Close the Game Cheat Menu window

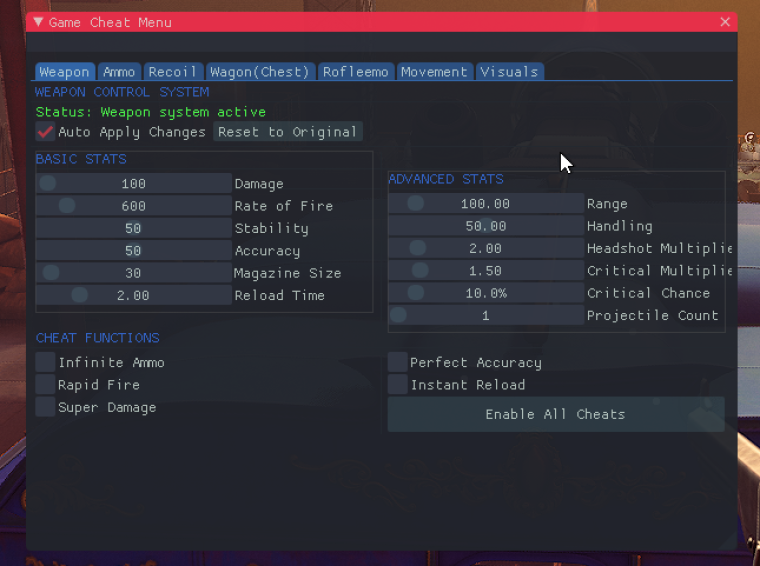[725, 22]
